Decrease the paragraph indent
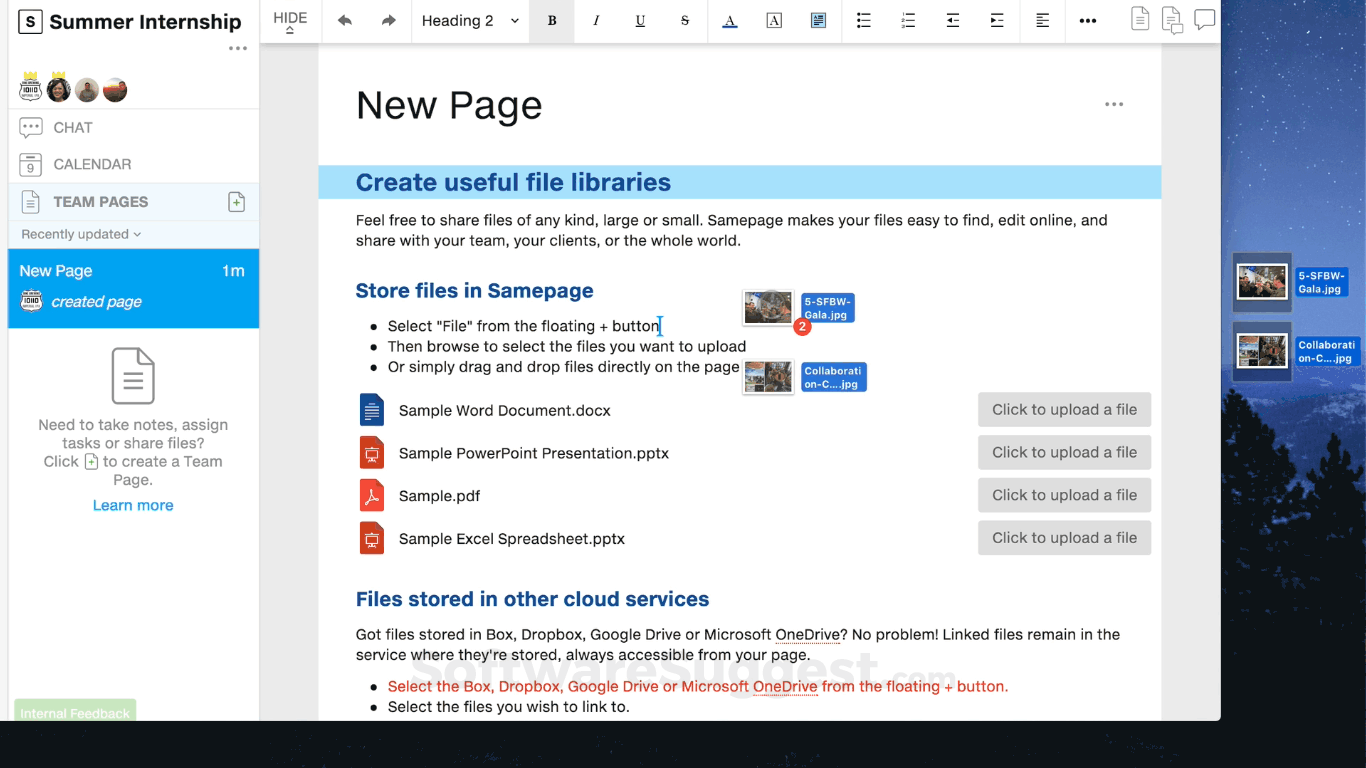 [x=952, y=20]
